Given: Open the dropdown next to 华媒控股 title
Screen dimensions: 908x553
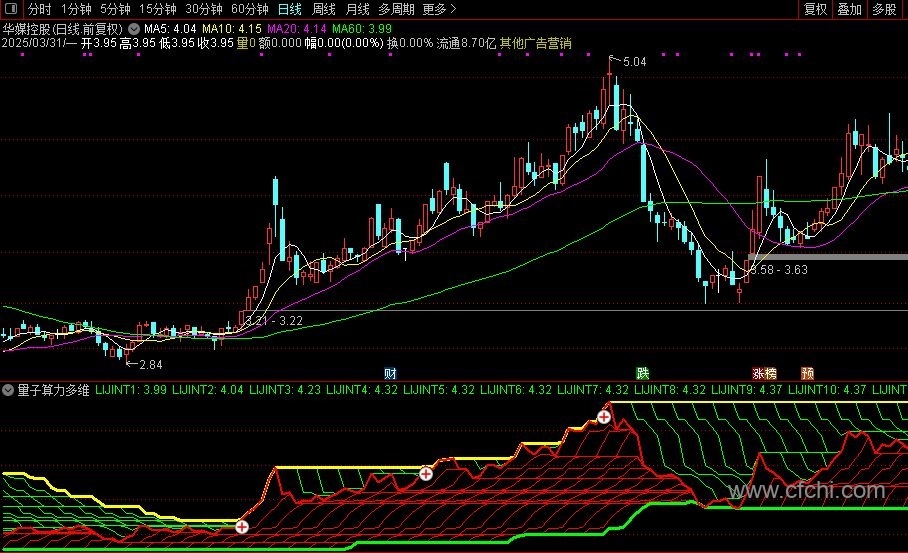Looking at the screenshot, I should tap(134, 28).
